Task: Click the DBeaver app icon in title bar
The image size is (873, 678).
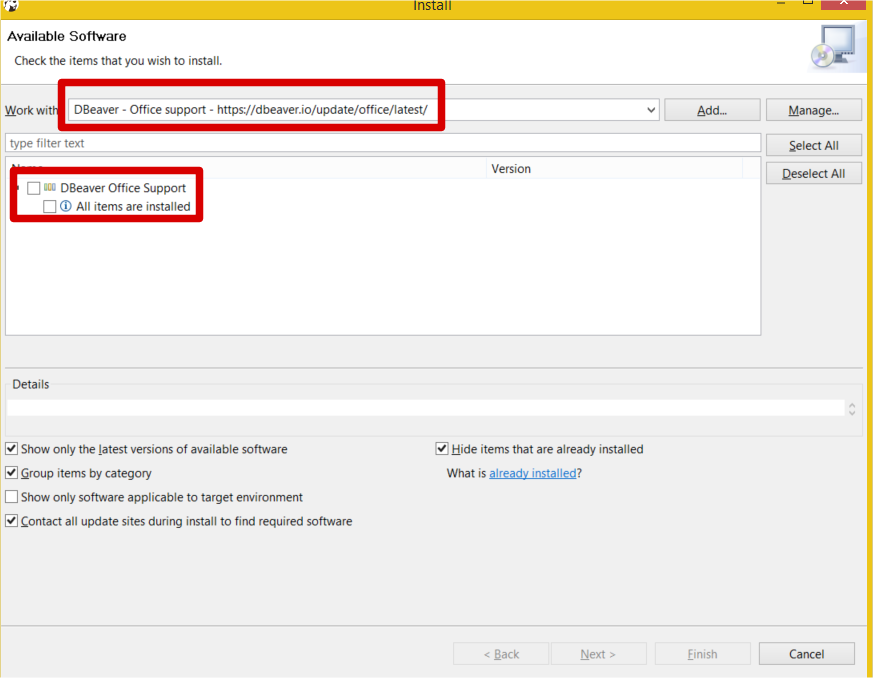Action: tap(11, 6)
